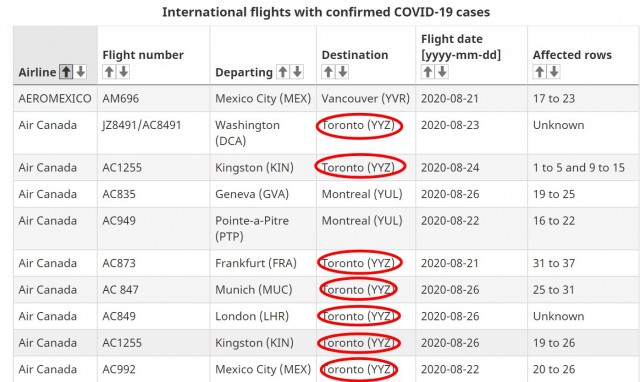This screenshot has height=382, width=640.
Task: Sort Flight date descending arrow
Action: (442, 72)
